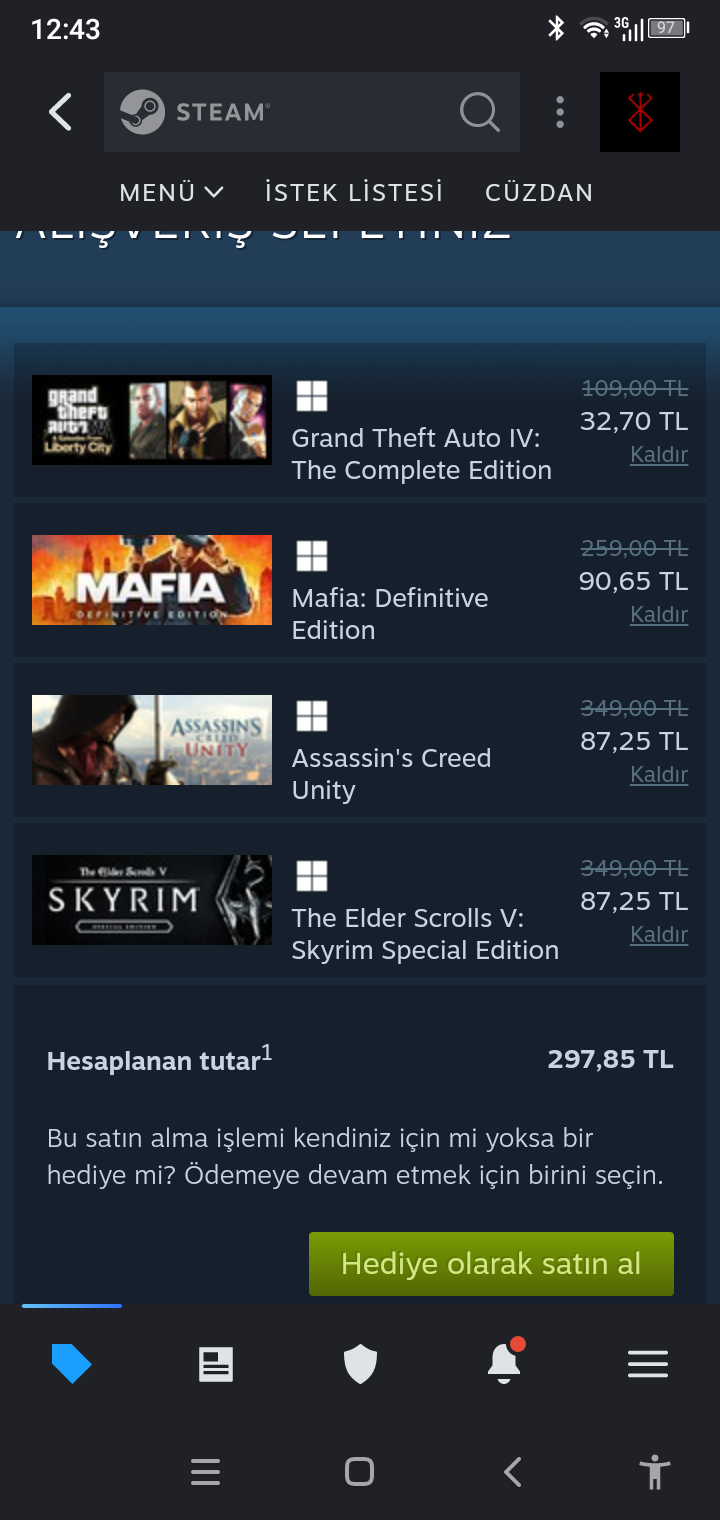Tap the Android accessibility icon
This screenshot has width=720, height=1520.
(655, 1472)
